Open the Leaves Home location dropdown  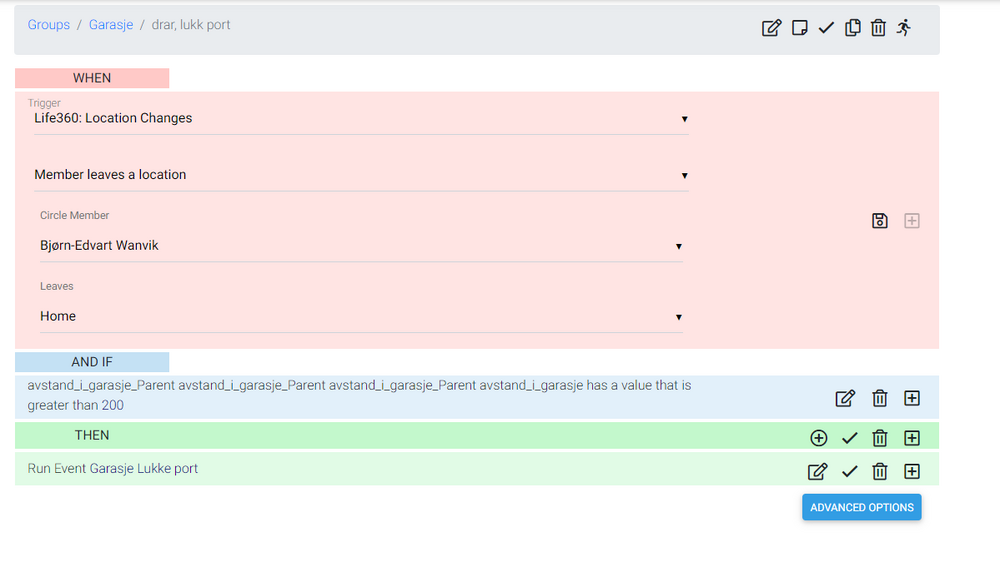coord(360,316)
